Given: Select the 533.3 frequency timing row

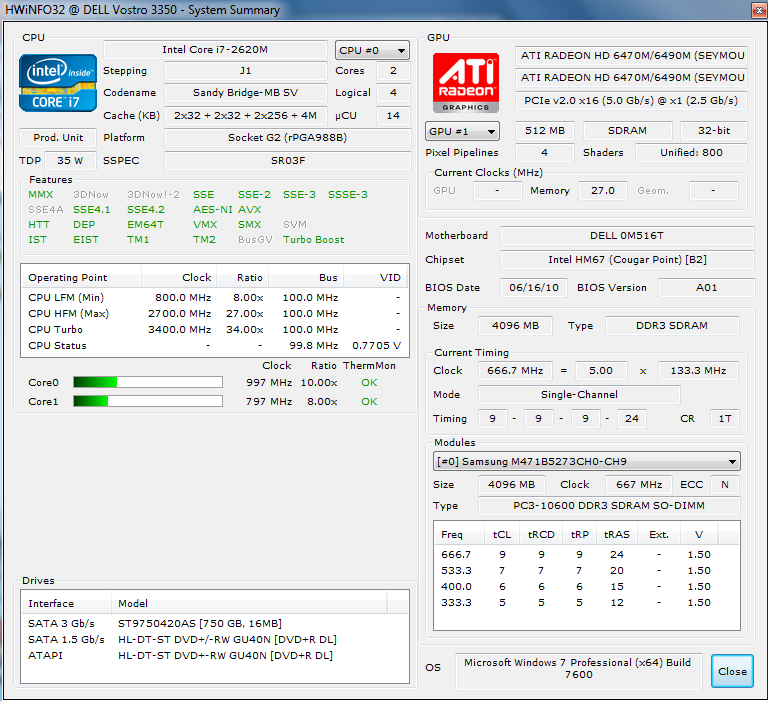Looking at the screenshot, I should [x=587, y=571].
